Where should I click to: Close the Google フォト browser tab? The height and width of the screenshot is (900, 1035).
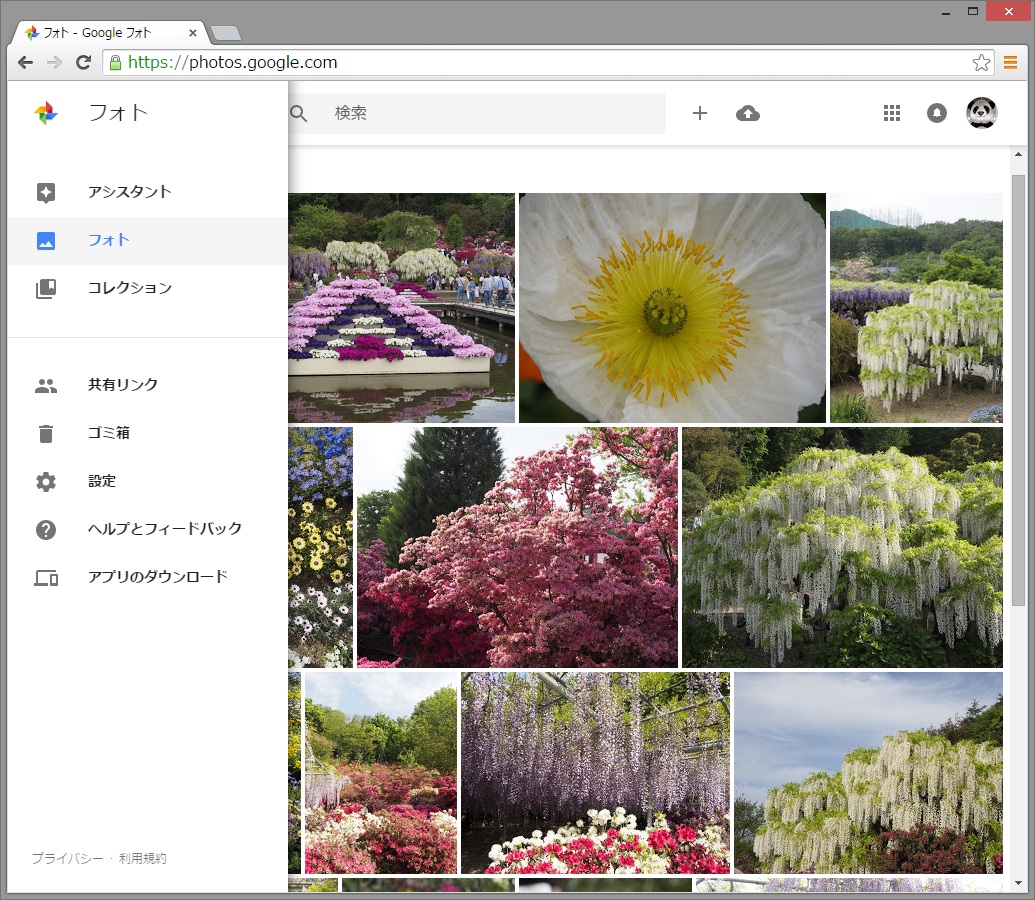193,32
